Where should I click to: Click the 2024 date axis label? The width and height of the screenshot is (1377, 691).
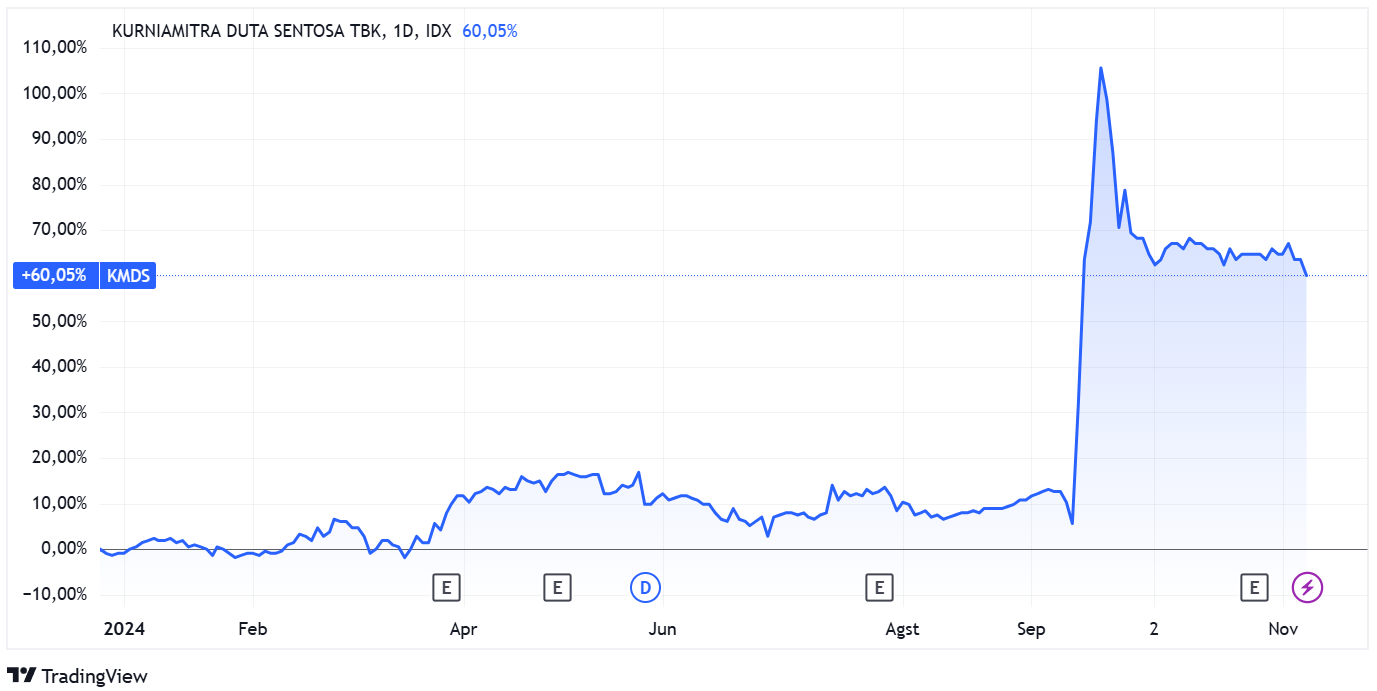tap(125, 629)
